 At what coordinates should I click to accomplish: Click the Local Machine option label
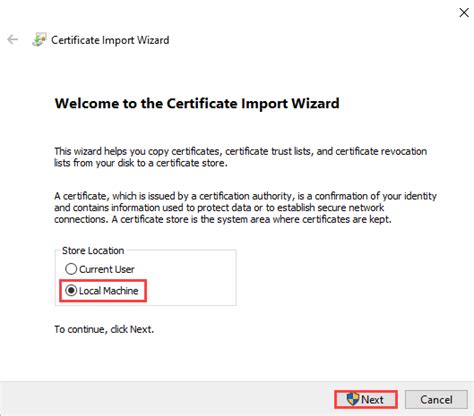click(x=108, y=291)
